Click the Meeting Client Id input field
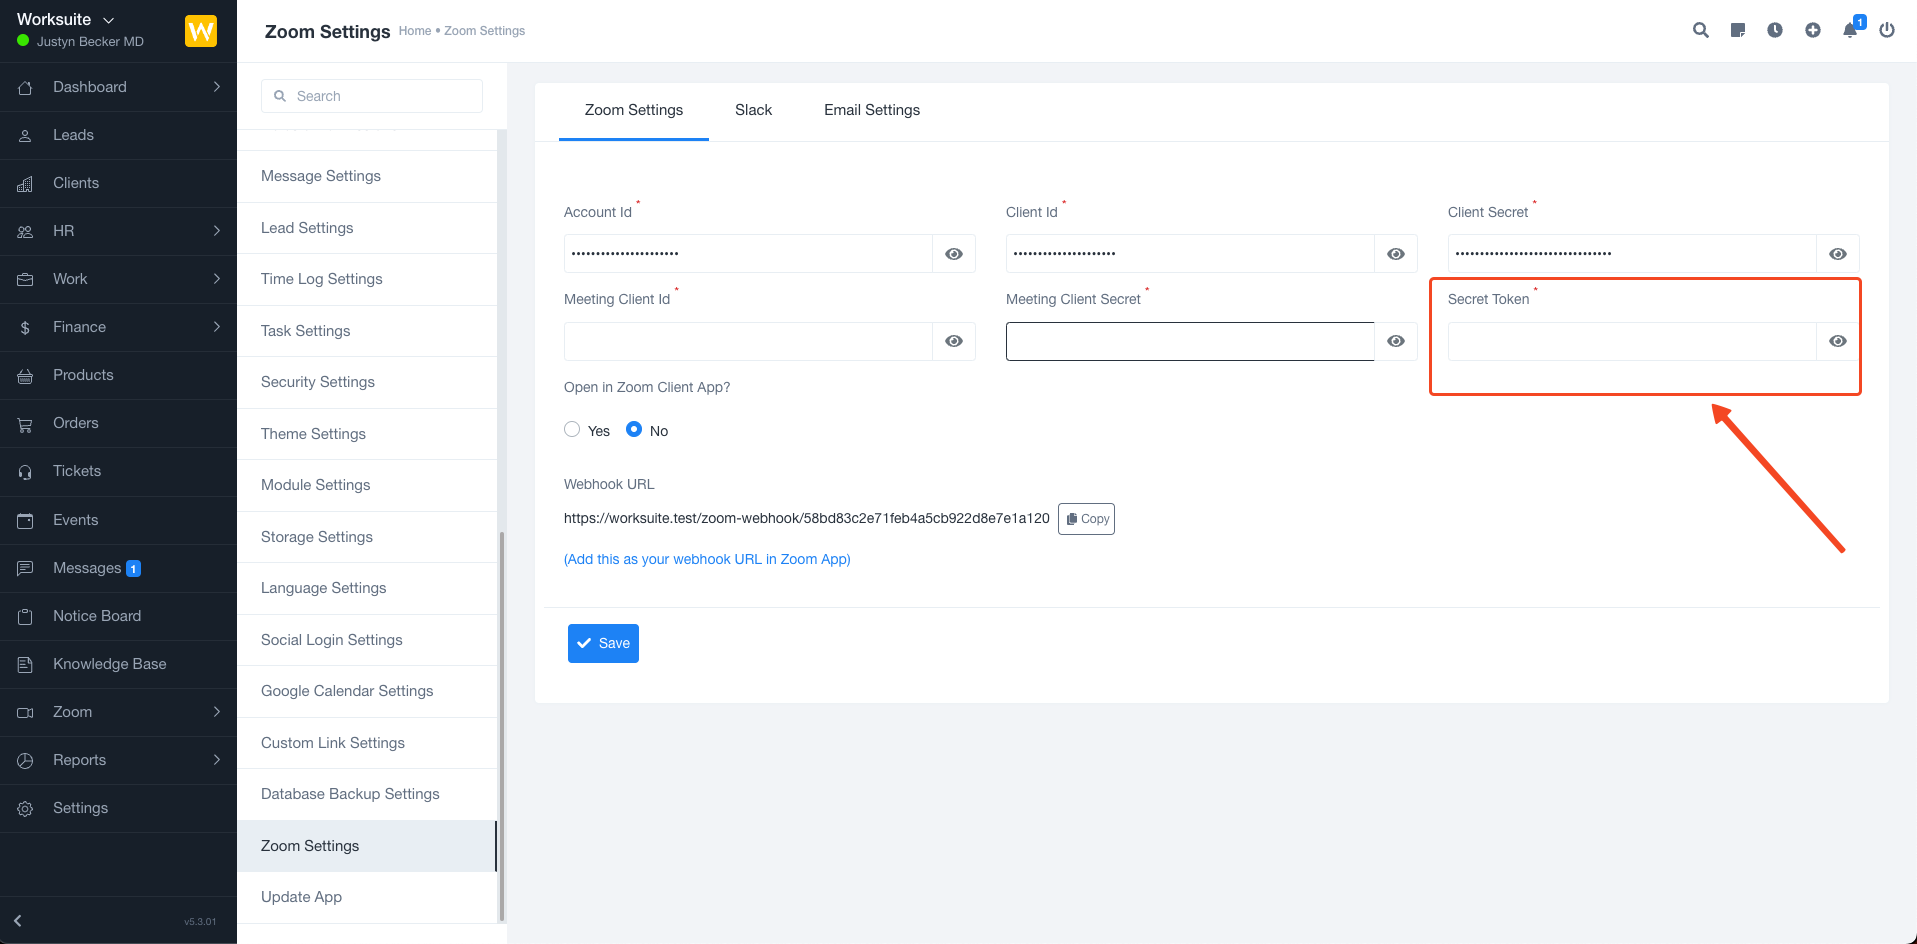The width and height of the screenshot is (1917, 944). pos(748,341)
